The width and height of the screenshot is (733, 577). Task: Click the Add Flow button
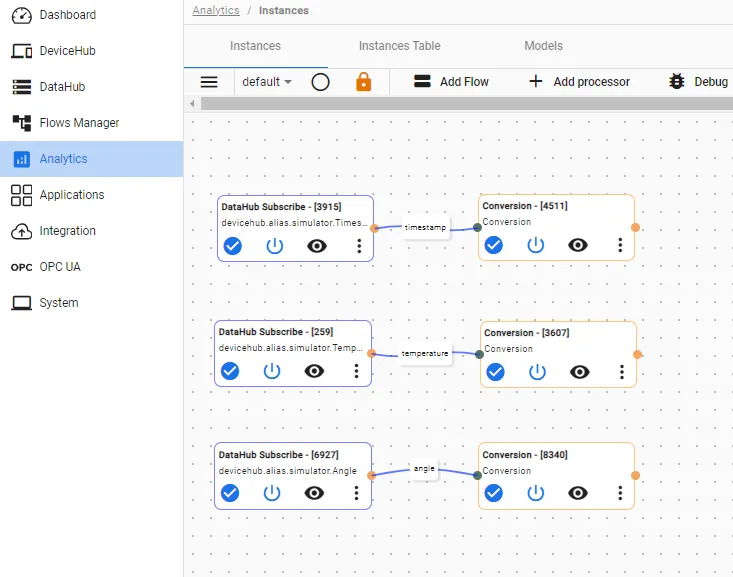tap(451, 82)
